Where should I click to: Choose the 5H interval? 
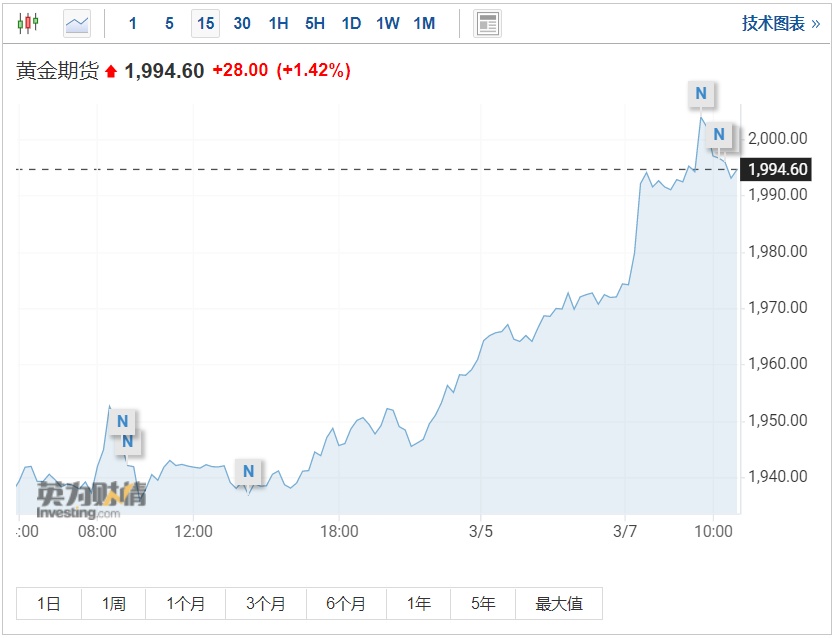(315, 23)
